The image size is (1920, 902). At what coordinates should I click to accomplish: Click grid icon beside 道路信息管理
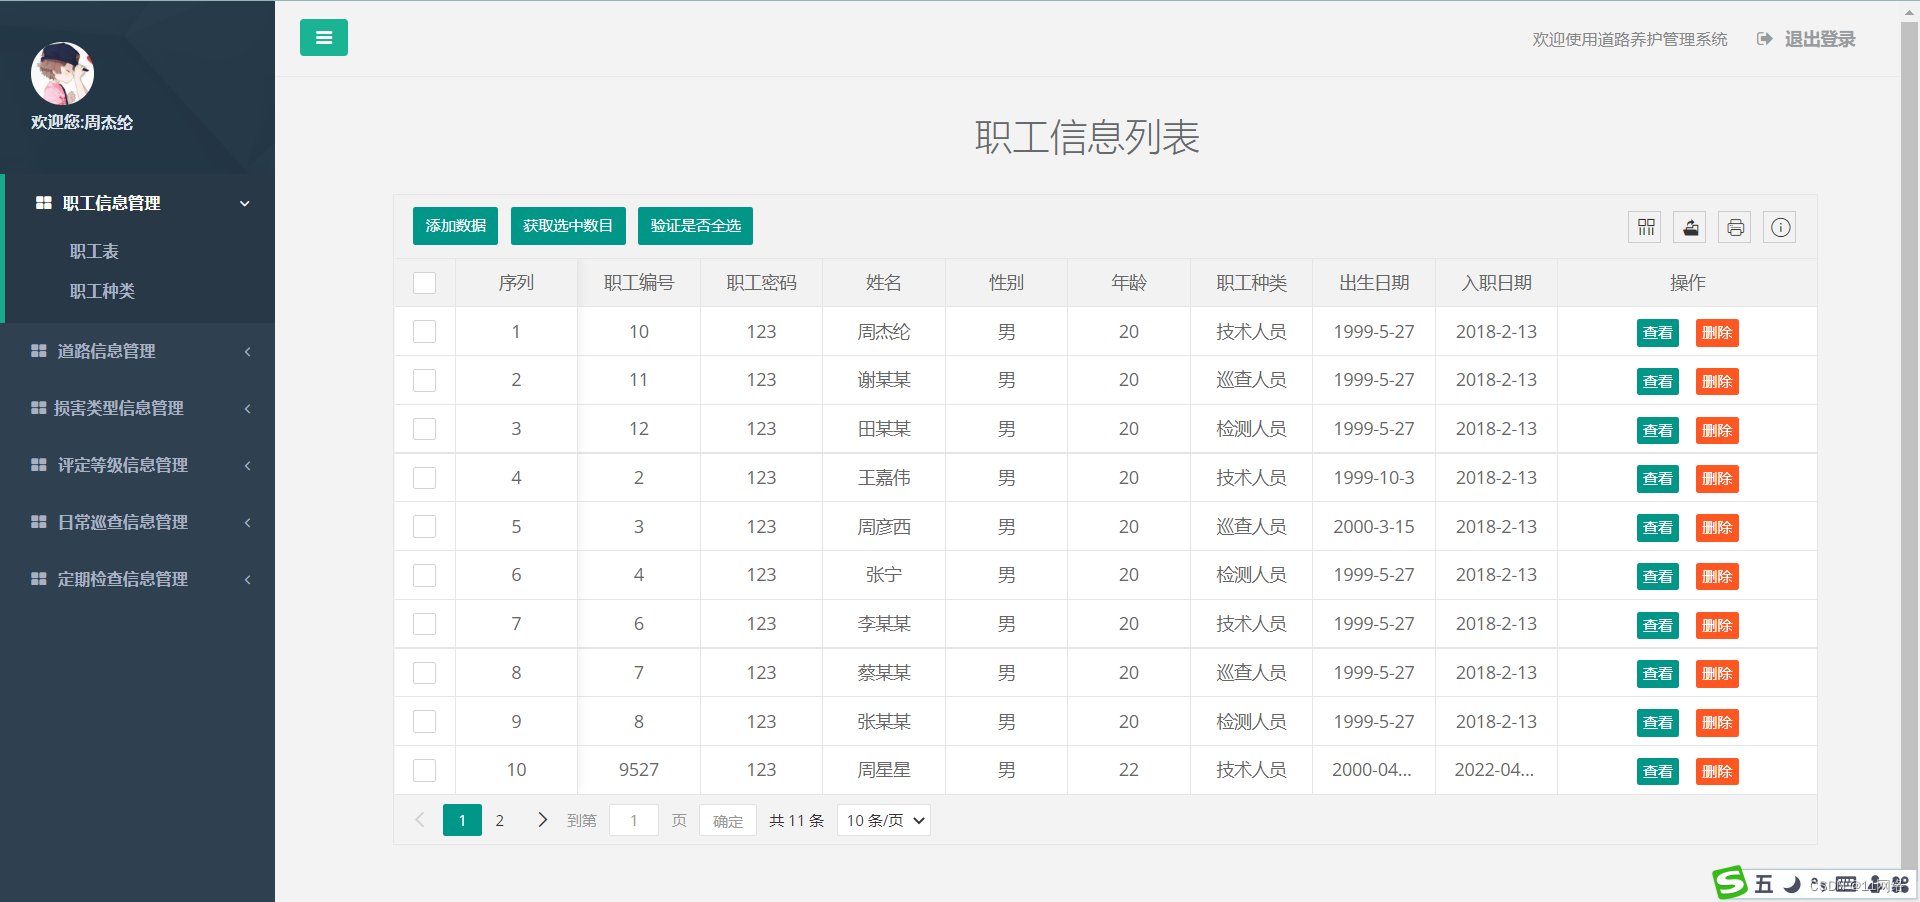pyautogui.click(x=39, y=351)
